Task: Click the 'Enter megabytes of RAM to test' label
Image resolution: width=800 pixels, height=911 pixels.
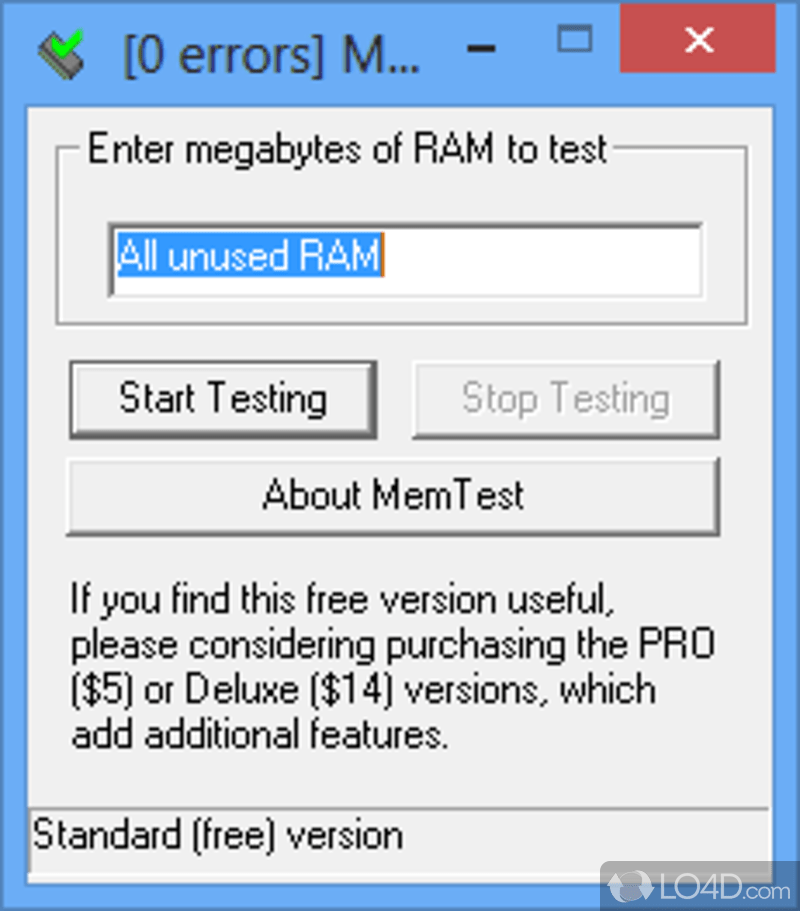Action: click(347, 149)
